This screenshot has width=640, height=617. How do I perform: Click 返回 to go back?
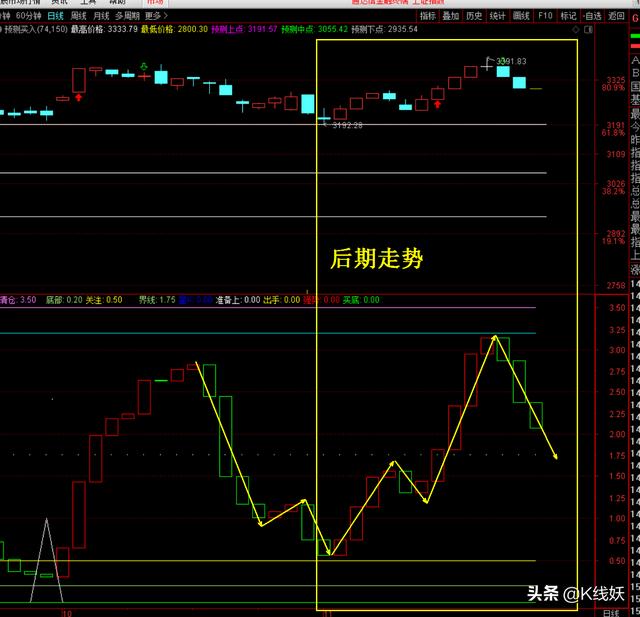point(616,16)
